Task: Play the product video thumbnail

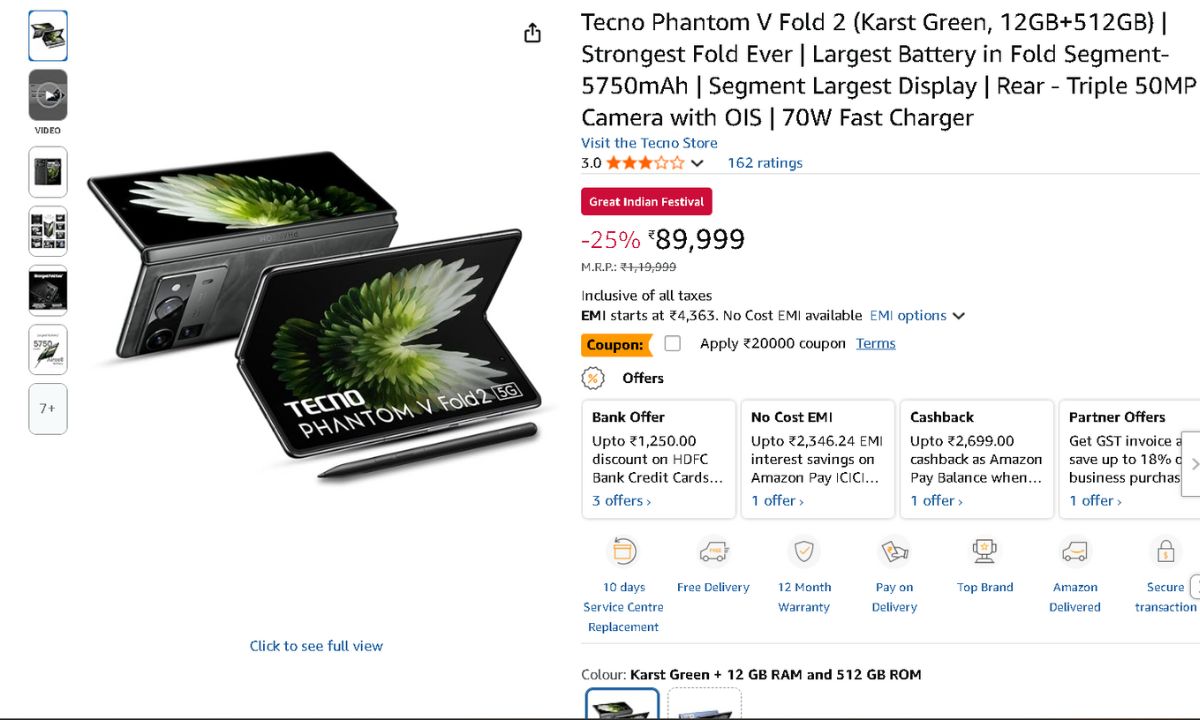Action: [48, 96]
